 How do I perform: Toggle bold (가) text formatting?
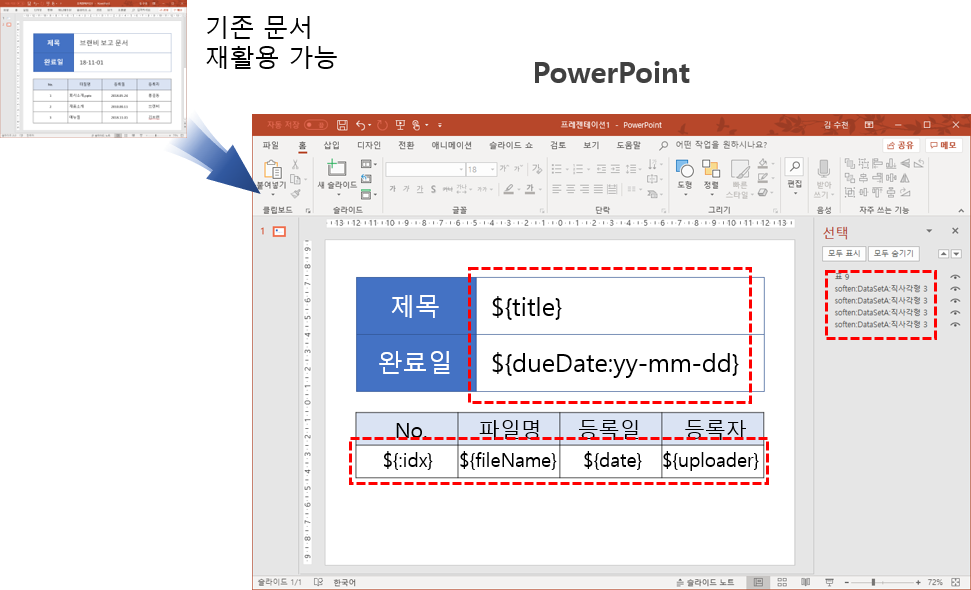(x=392, y=189)
